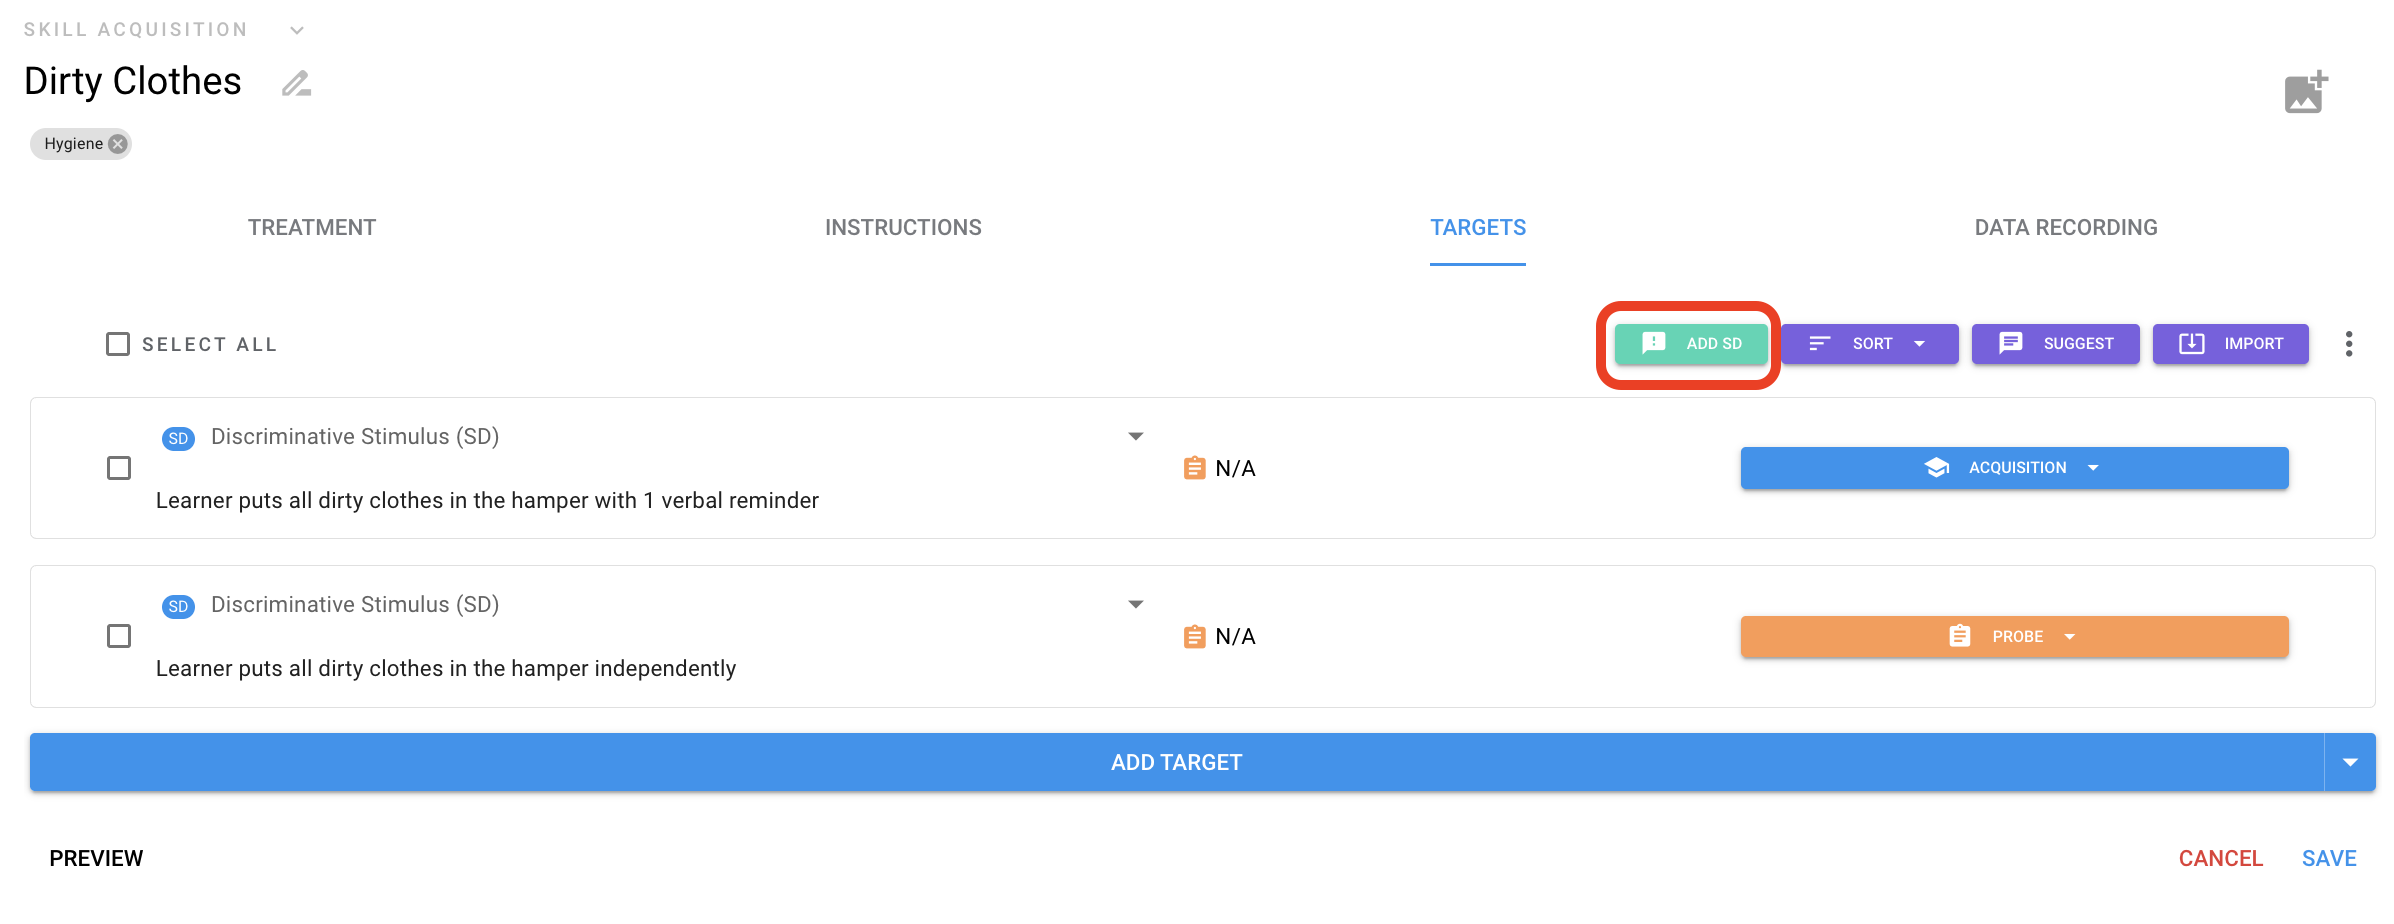Image resolution: width=2394 pixels, height=924 pixels.
Task: Open the three-dot more options menu
Action: pos(2349,344)
